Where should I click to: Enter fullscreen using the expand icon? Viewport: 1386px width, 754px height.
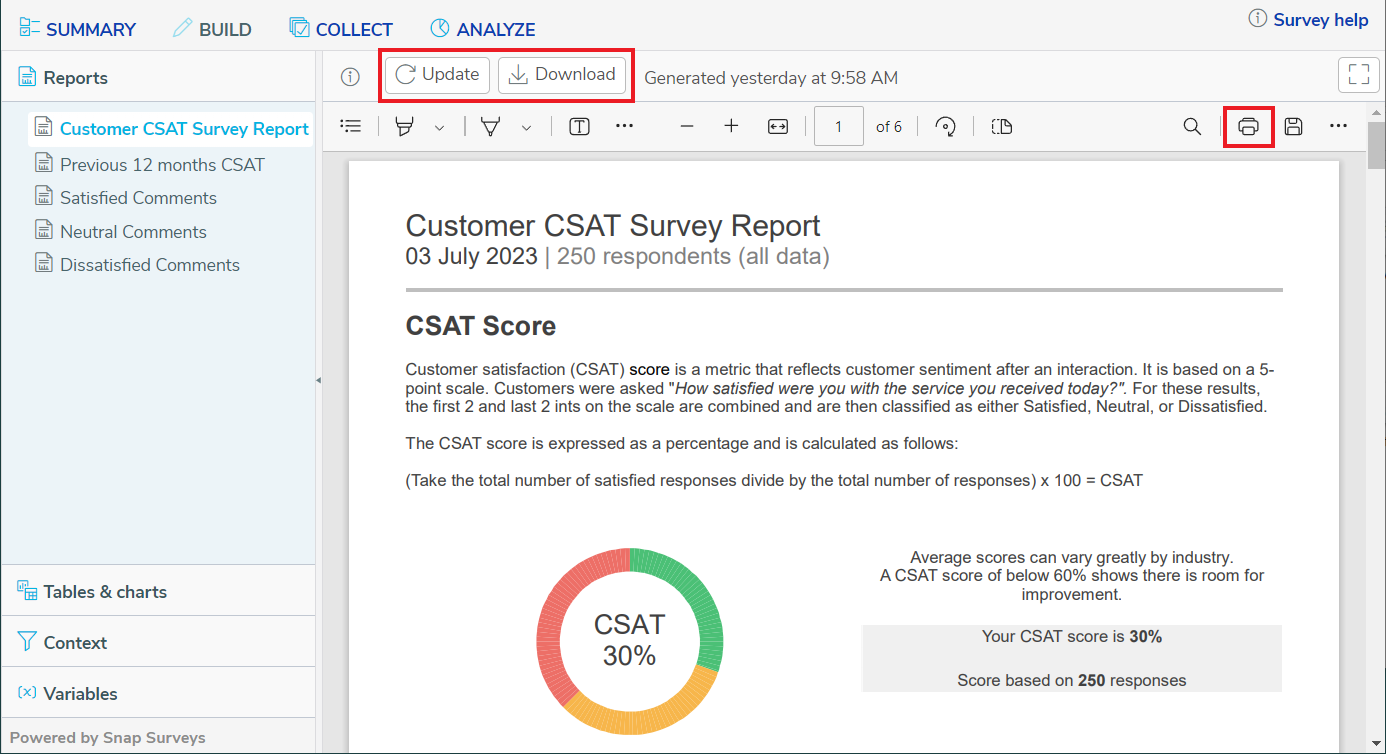(x=1358, y=75)
